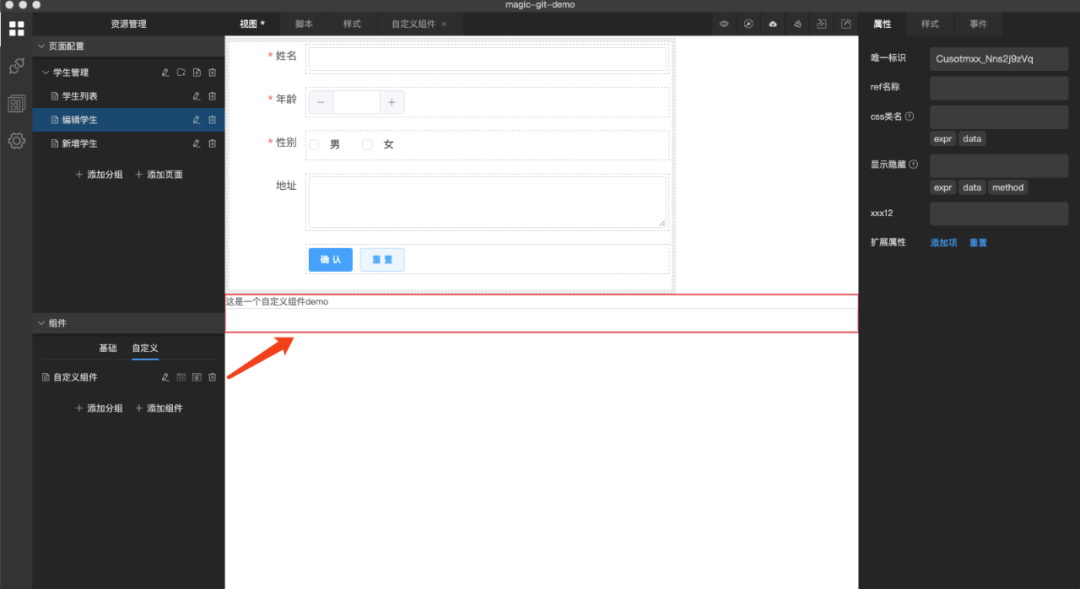This screenshot has height=589, width=1080.
Task: Select the 男 radio button
Action: [314, 145]
